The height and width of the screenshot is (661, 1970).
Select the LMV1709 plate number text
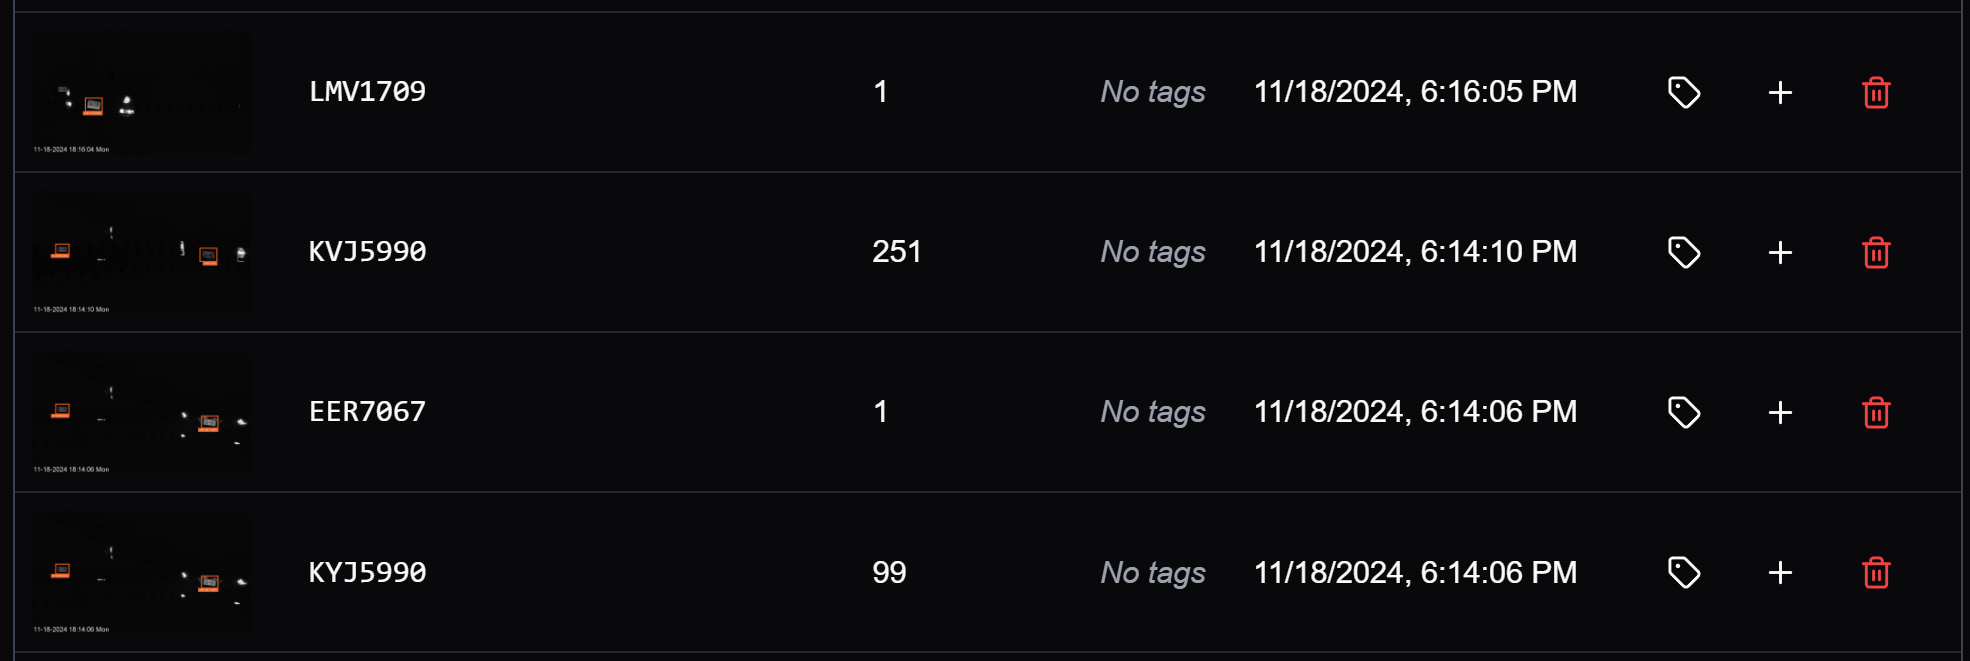point(367,92)
